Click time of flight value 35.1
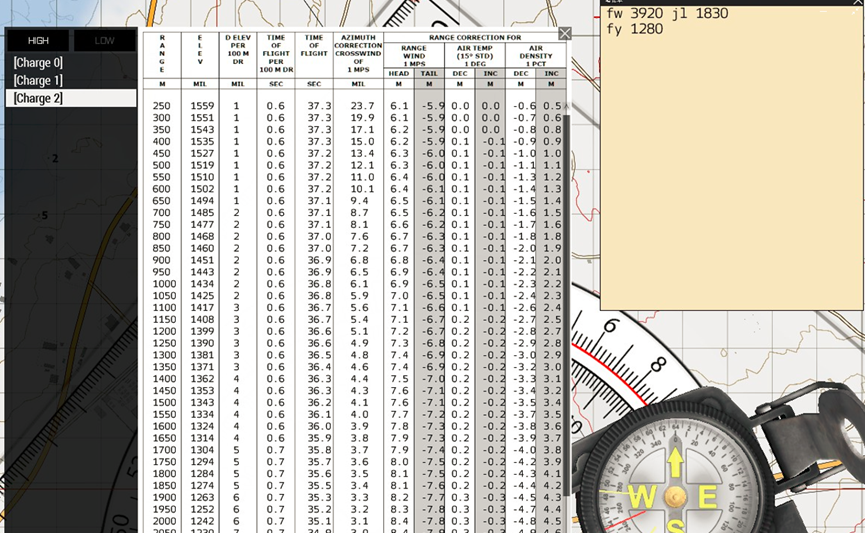Screen dimensions: 865x533 click(x=320, y=521)
